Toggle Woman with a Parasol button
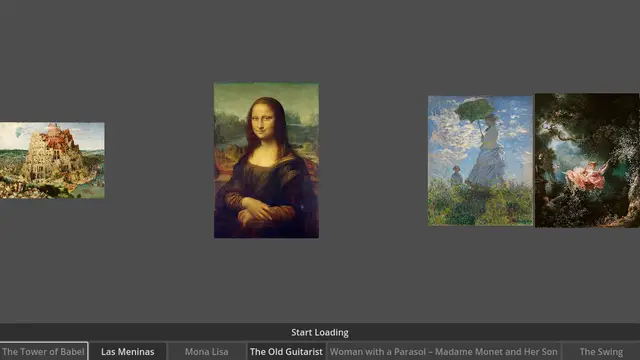640x360 pixels. tap(444, 351)
